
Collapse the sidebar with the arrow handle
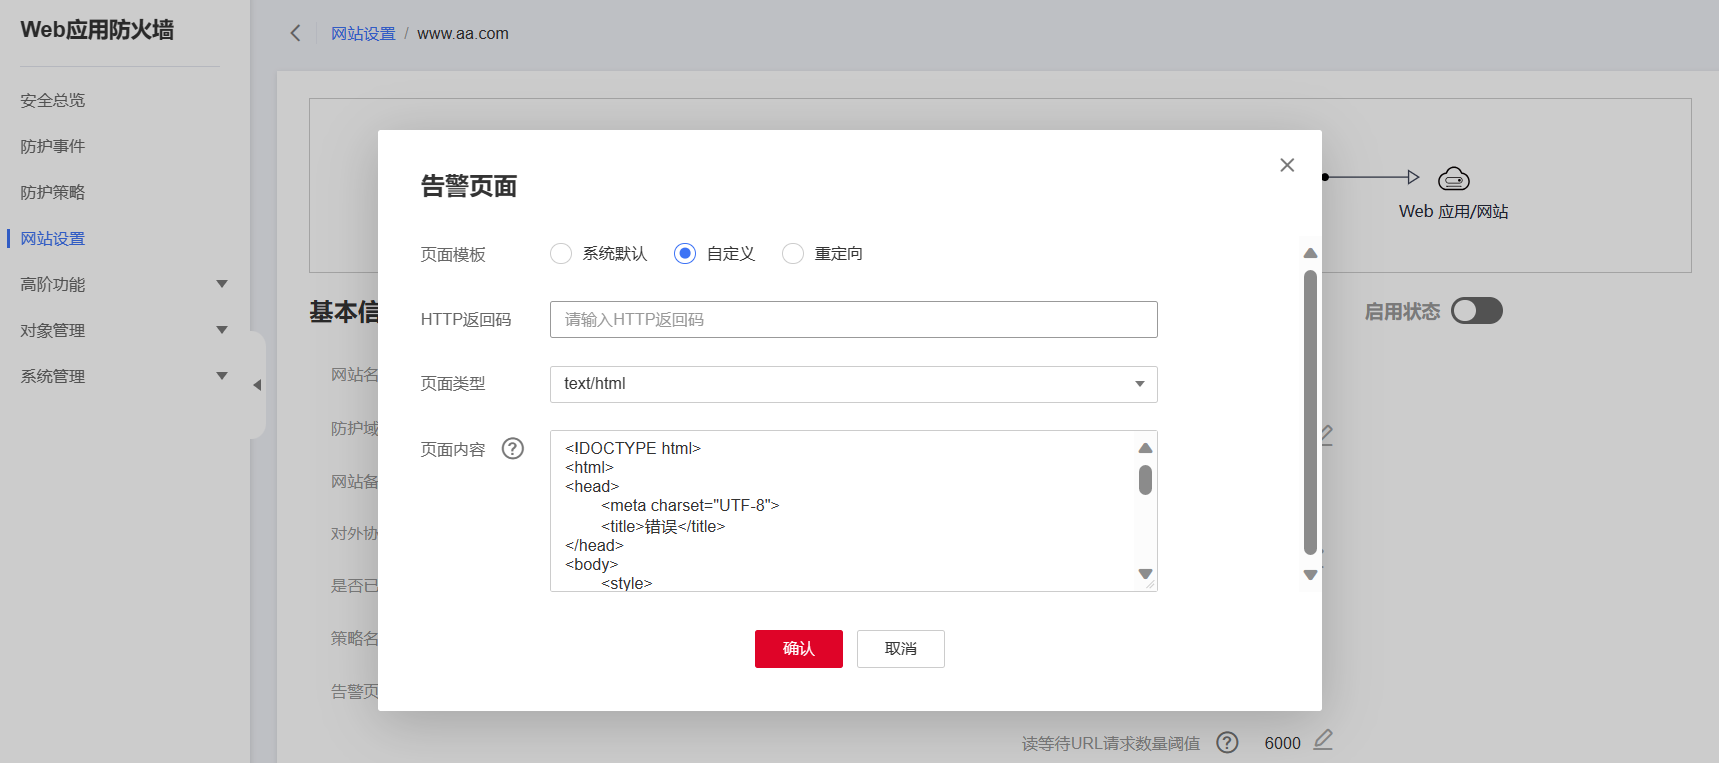pos(257,385)
